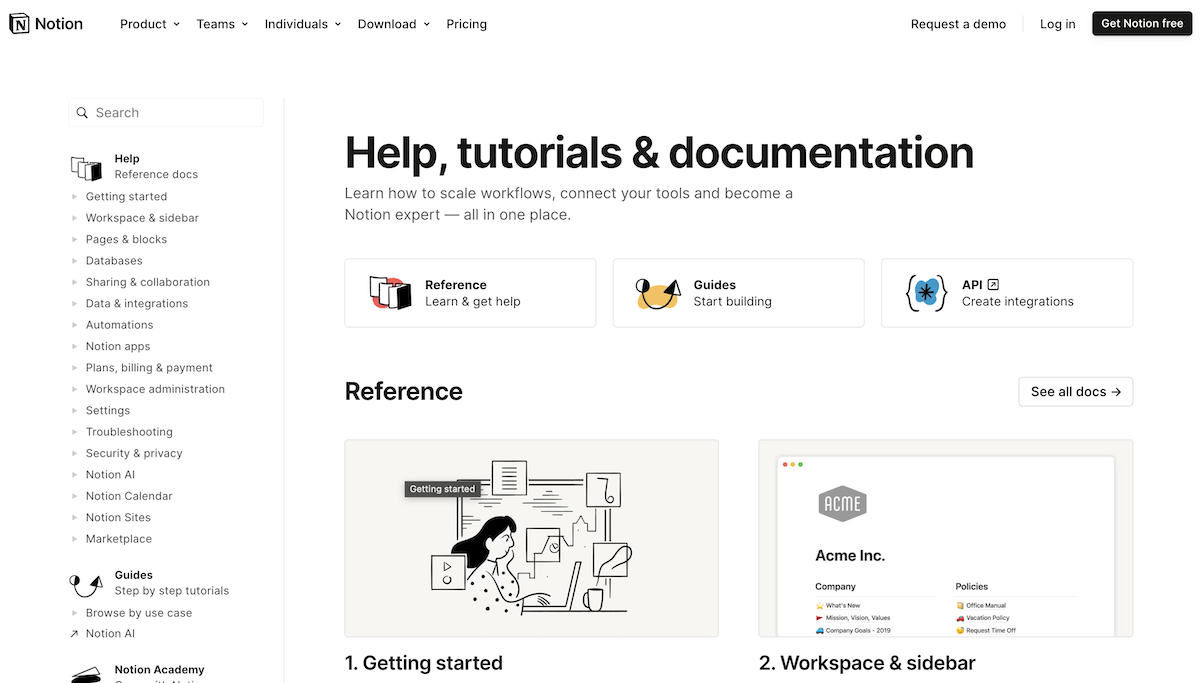Image resolution: width=1200 pixels, height=683 pixels.
Task: Open the Workspace & sidebar thumbnail
Action: point(945,538)
